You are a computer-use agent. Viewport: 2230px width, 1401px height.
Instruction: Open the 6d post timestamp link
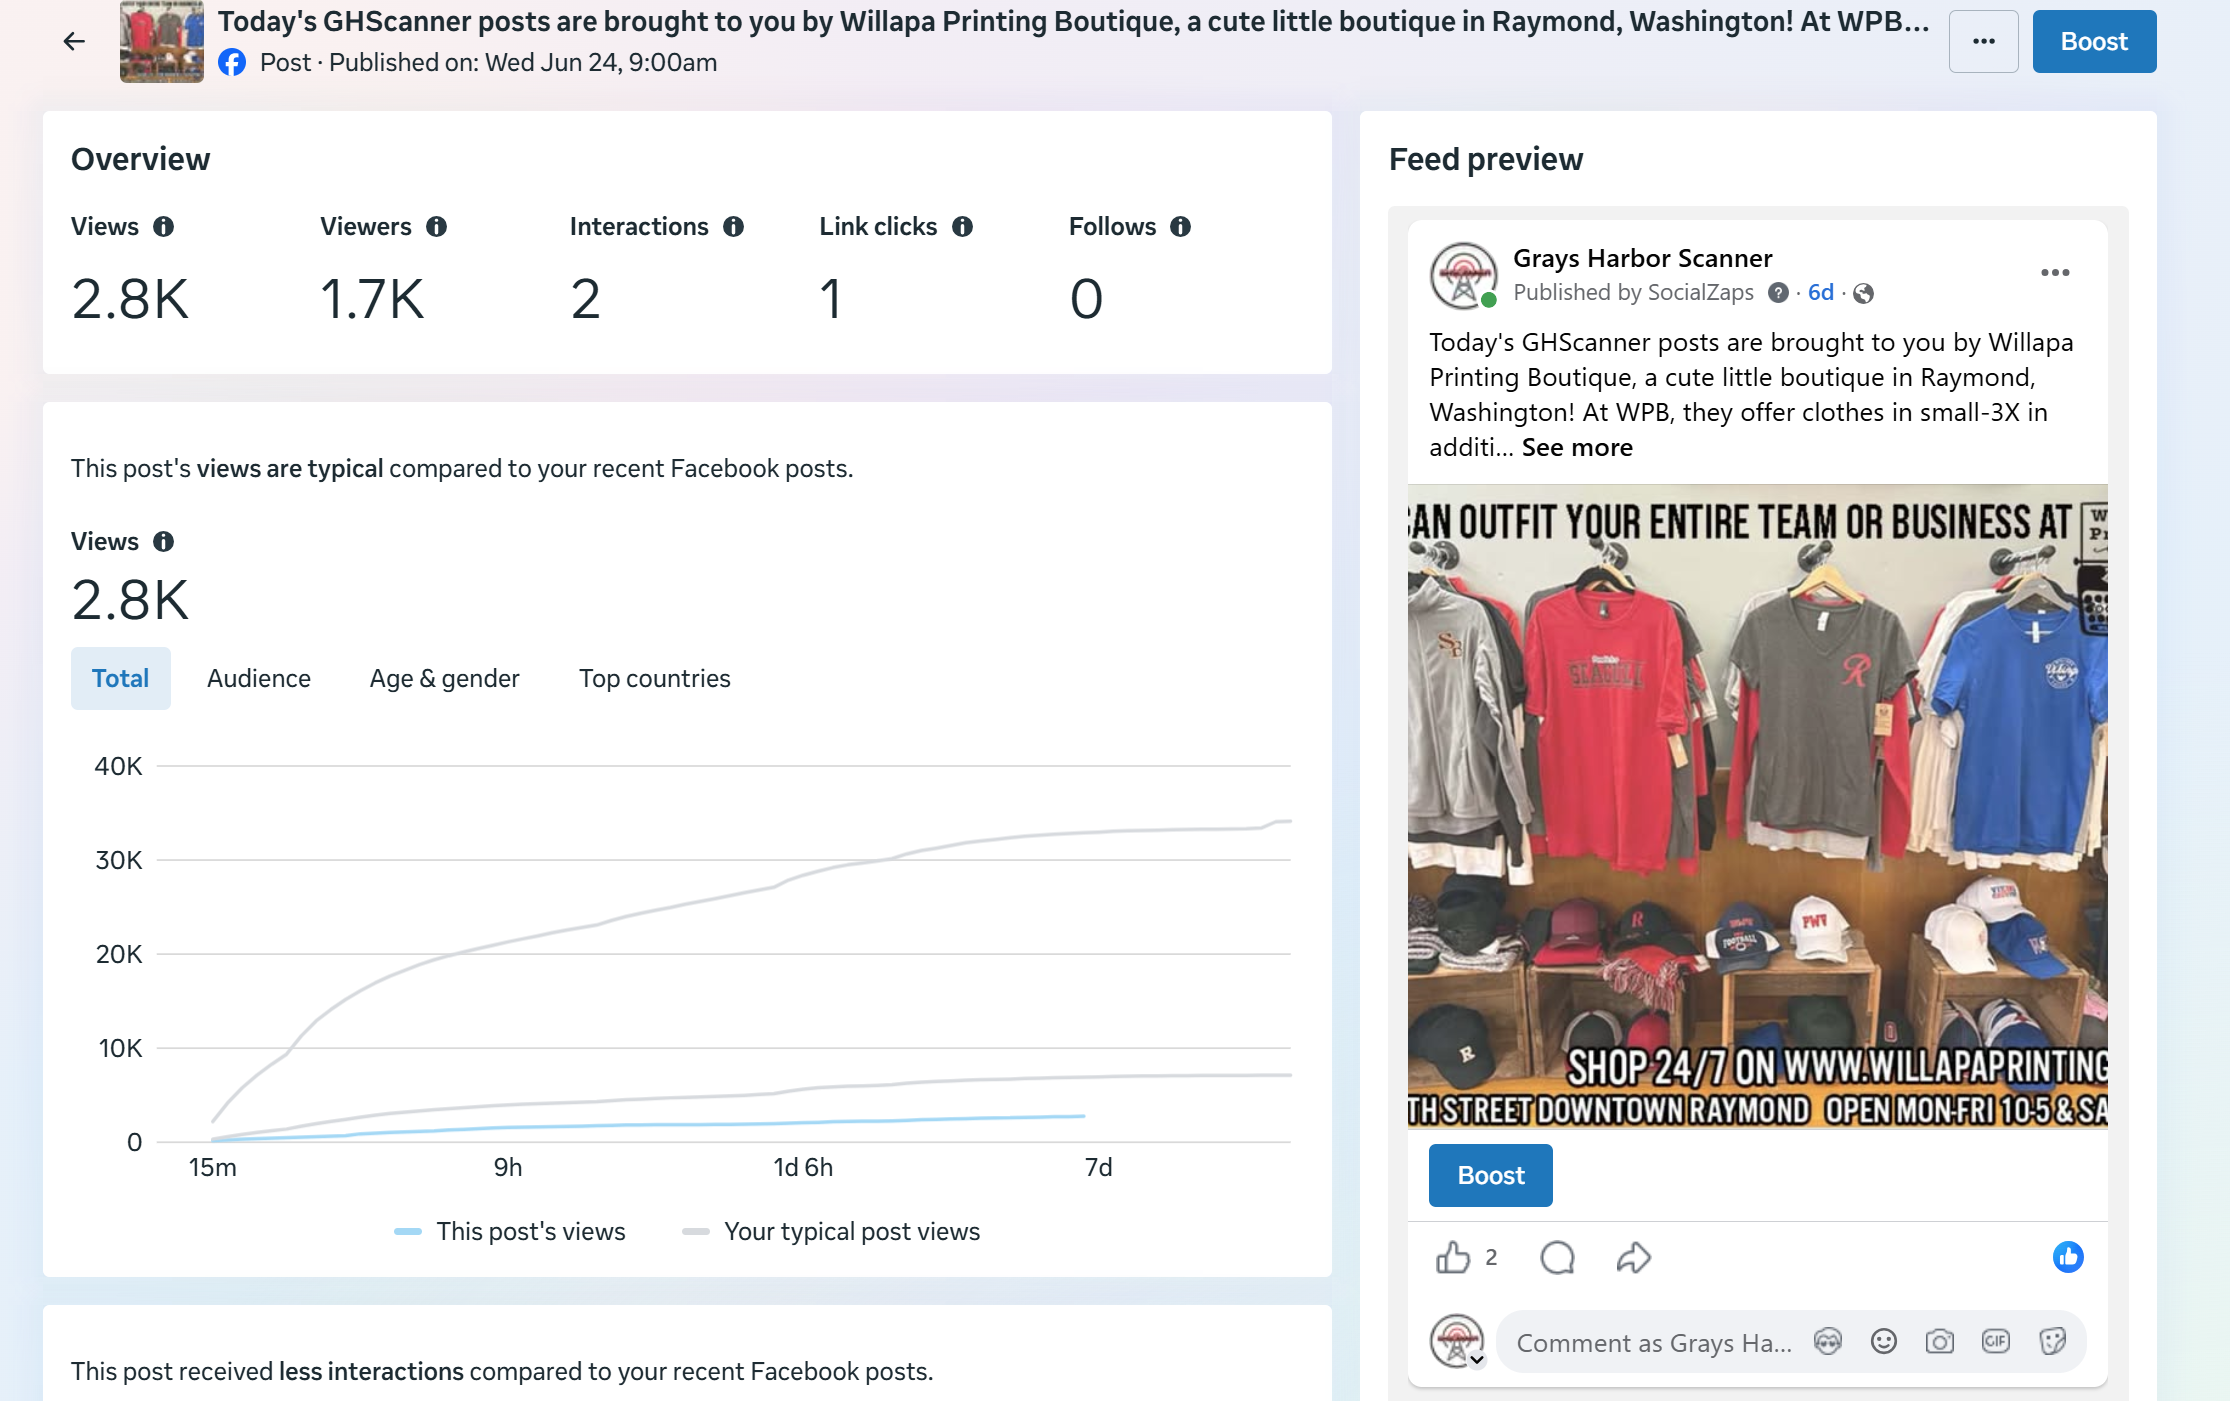[x=1820, y=292]
